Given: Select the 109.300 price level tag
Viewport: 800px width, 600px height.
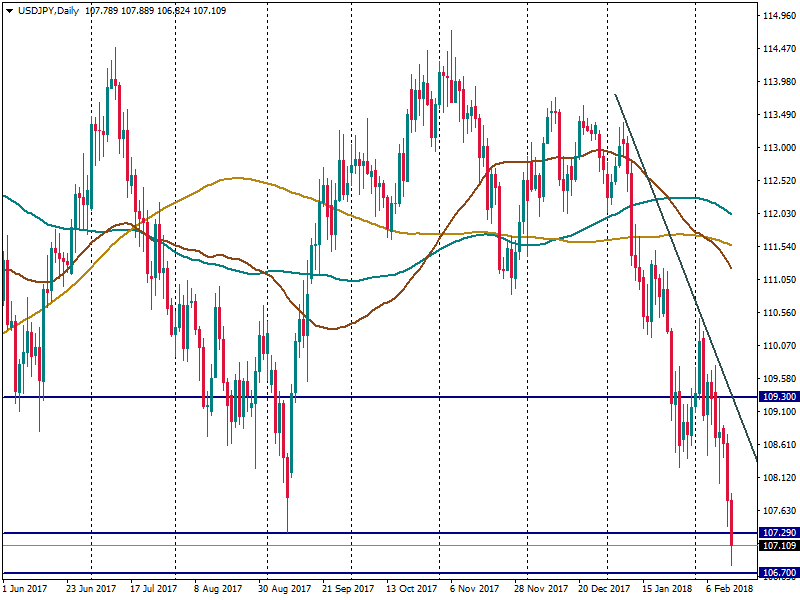Looking at the screenshot, I should 778,397.
